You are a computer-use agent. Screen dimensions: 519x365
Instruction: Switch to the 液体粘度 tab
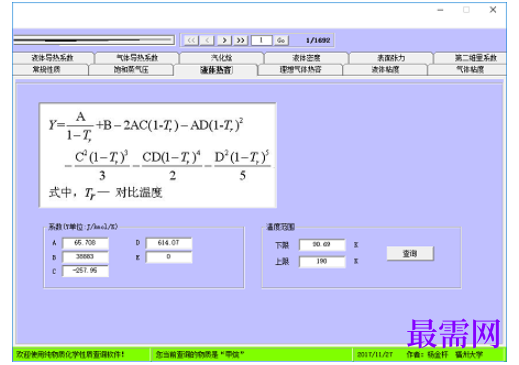click(x=385, y=70)
